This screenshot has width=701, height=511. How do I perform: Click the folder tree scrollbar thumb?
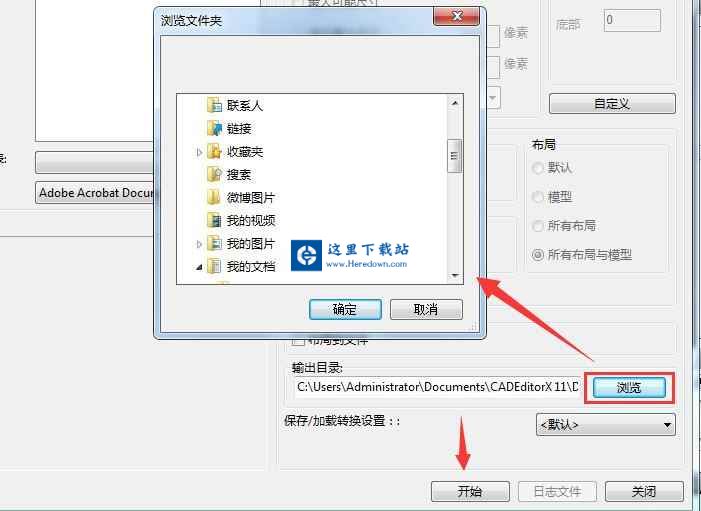455,156
